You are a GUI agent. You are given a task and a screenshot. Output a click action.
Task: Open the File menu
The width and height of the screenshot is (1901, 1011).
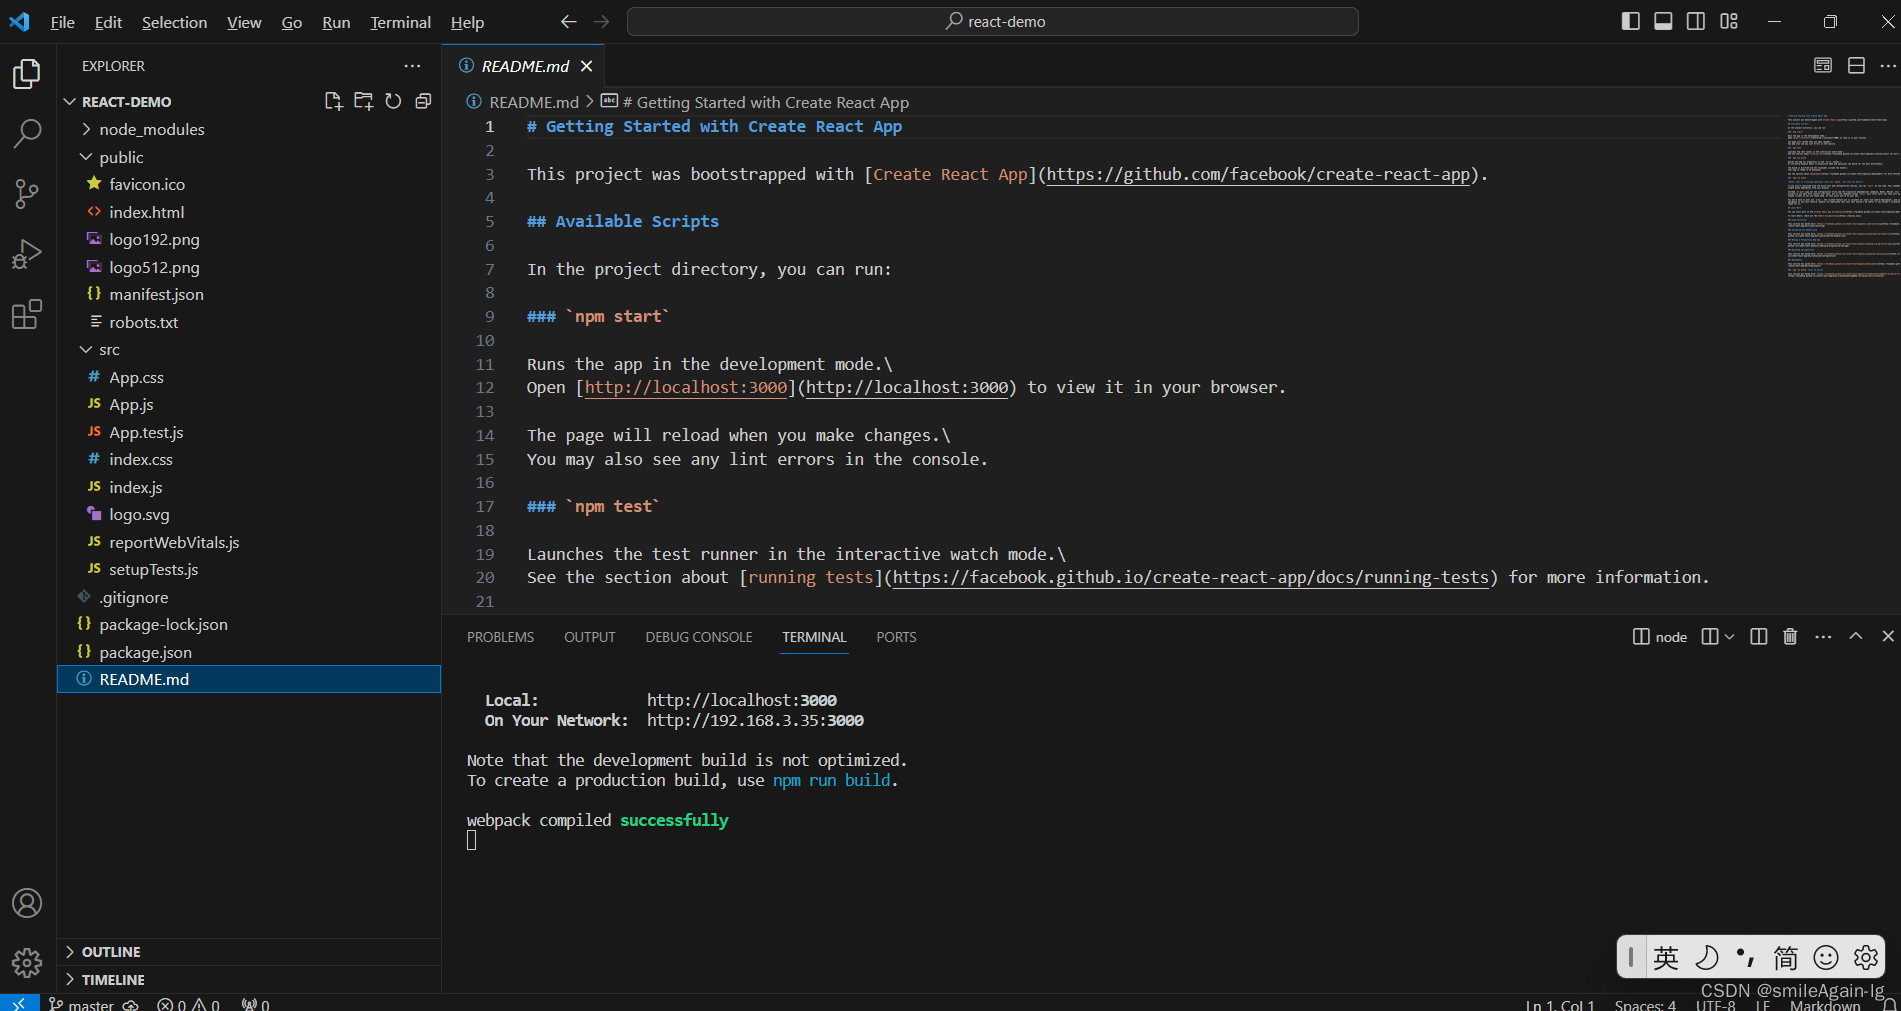(62, 22)
